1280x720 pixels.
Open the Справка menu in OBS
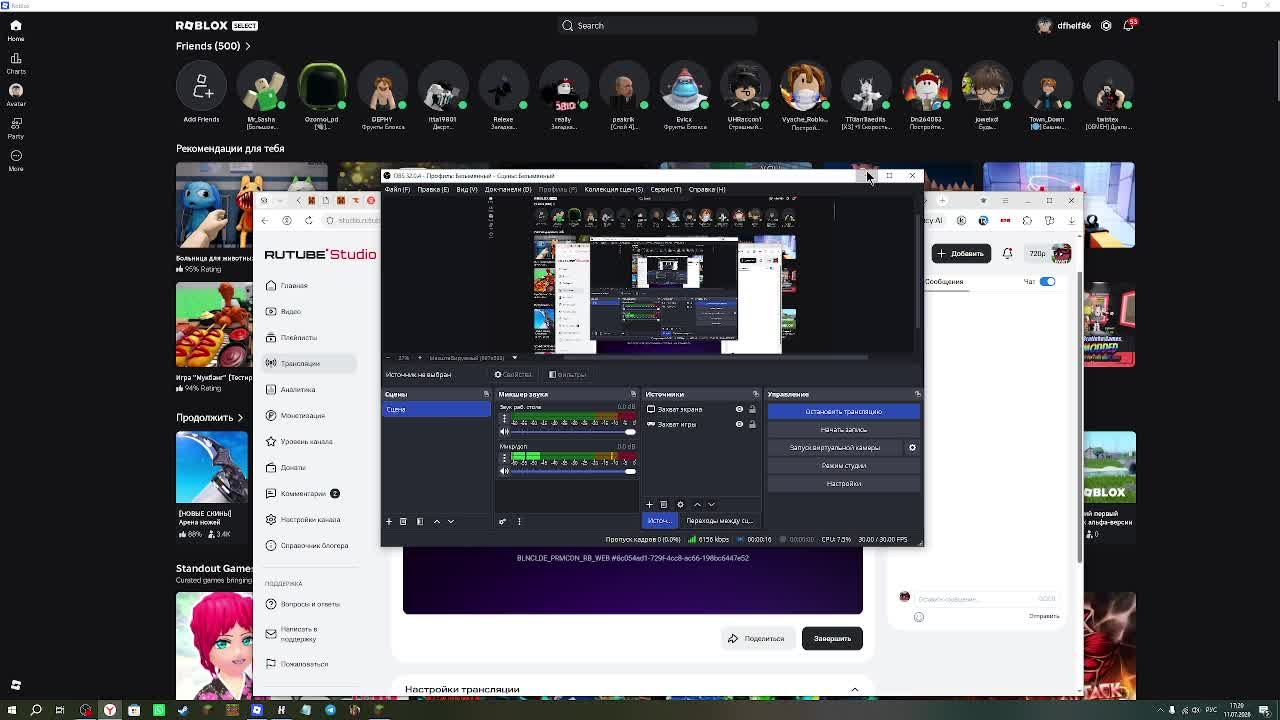[x=707, y=189]
